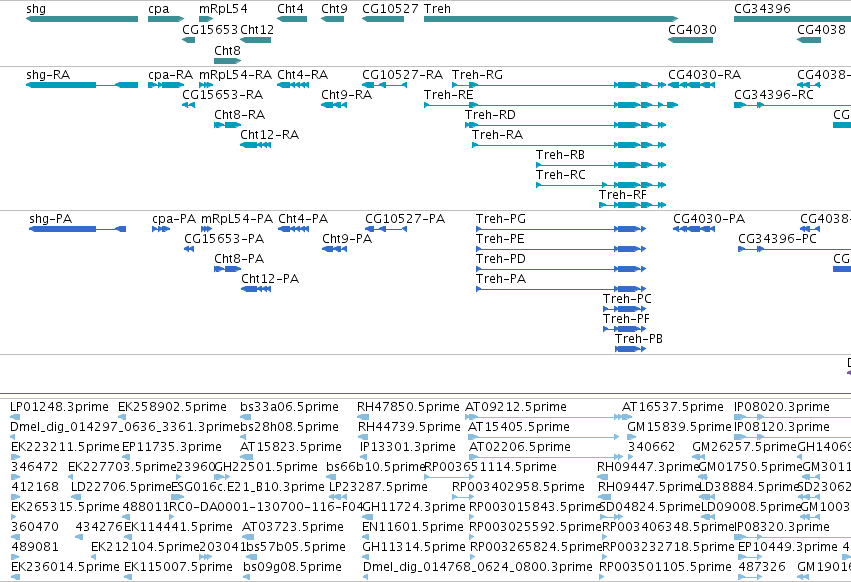This screenshot has width=851, height=582.
Task: Click the CG34396-PC protein label
Action: [777, 239]
